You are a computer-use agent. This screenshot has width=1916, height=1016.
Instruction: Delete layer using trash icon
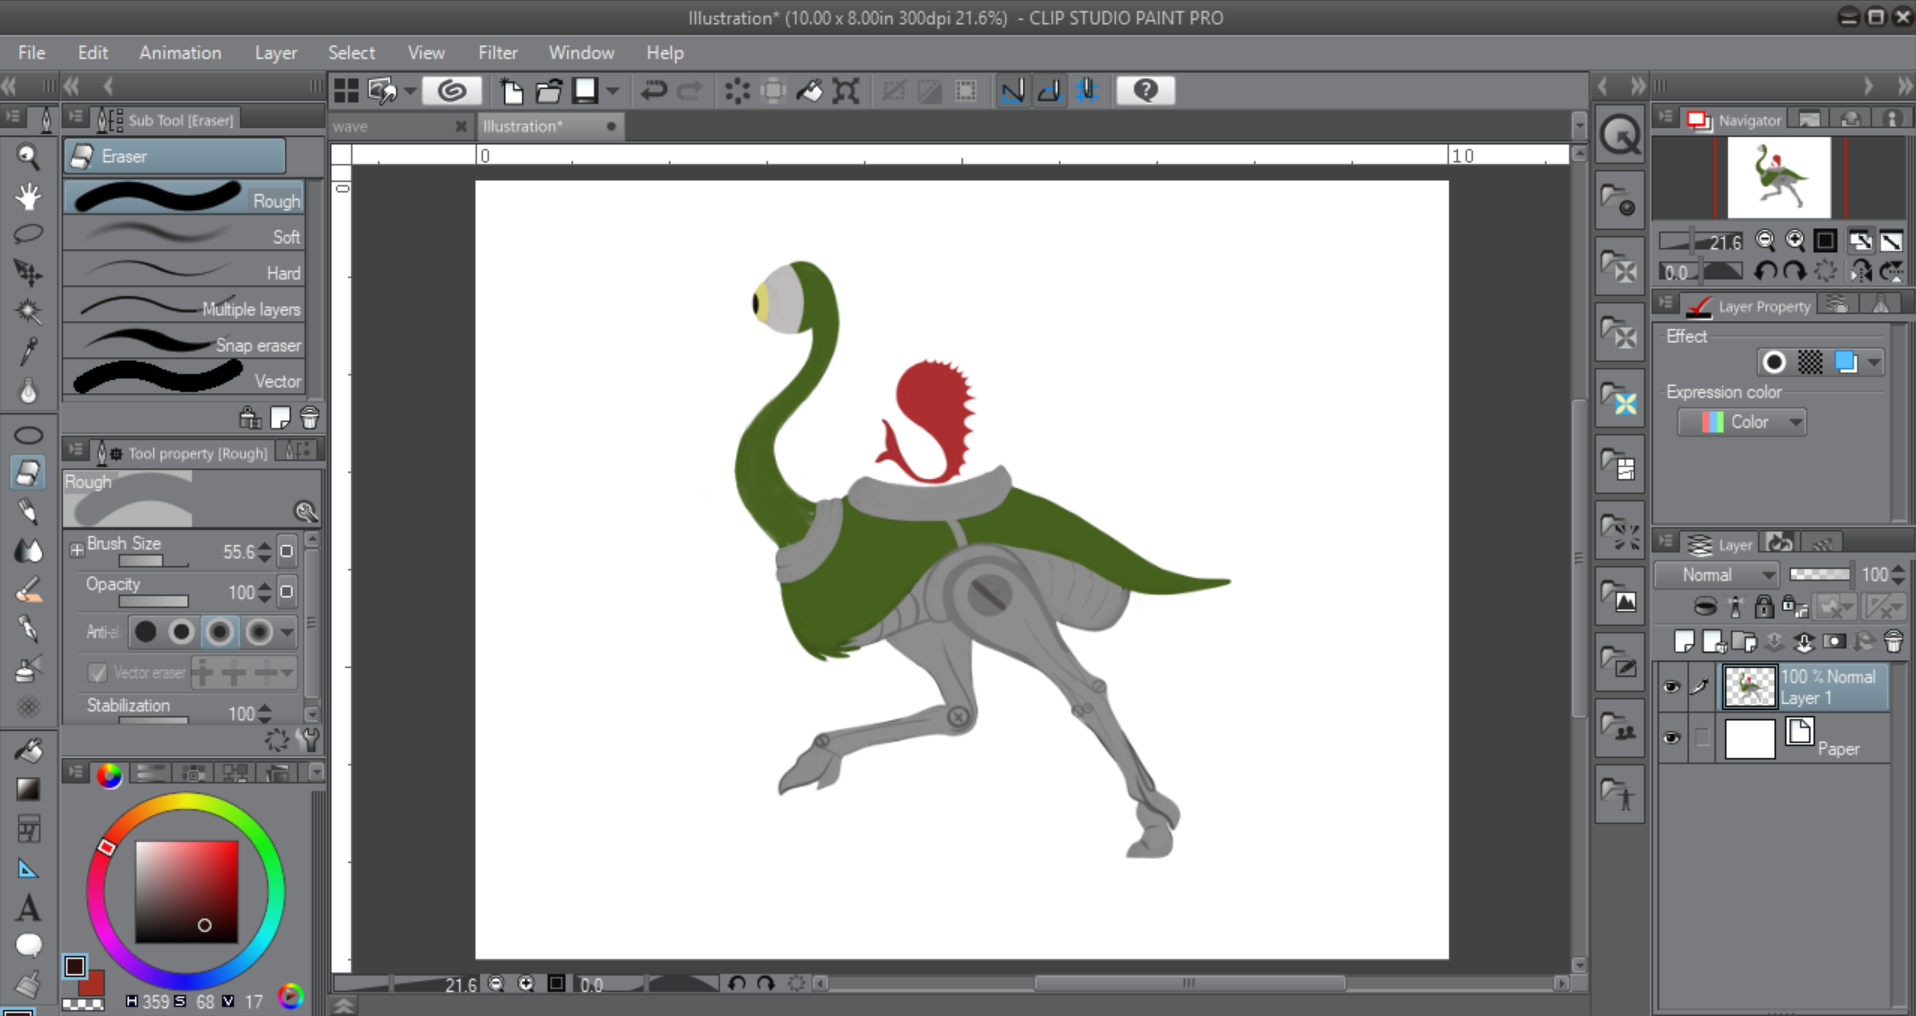pos(1893,642)
